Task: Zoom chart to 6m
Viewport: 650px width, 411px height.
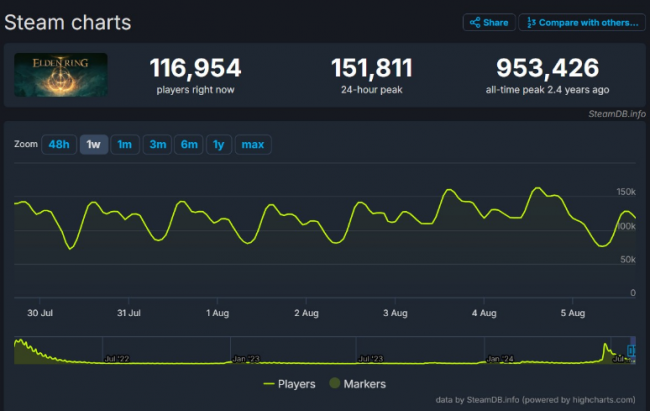Action: 189,145
